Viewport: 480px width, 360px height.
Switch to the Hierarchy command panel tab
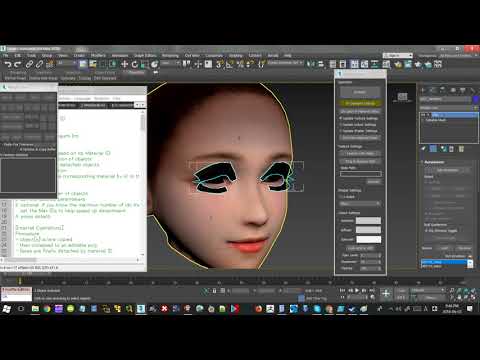(x=442, y=90)
